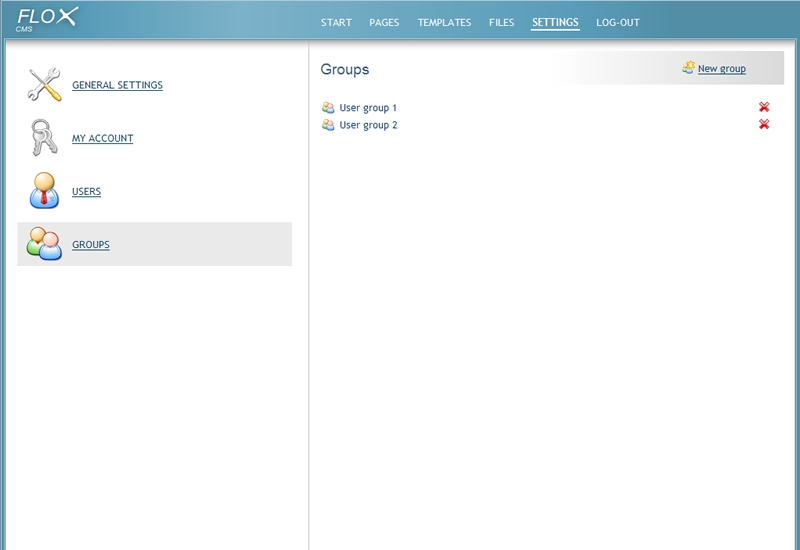Open User group 1 entry
800x550 pixels.
pyautogui.click(x=368, y=108)
